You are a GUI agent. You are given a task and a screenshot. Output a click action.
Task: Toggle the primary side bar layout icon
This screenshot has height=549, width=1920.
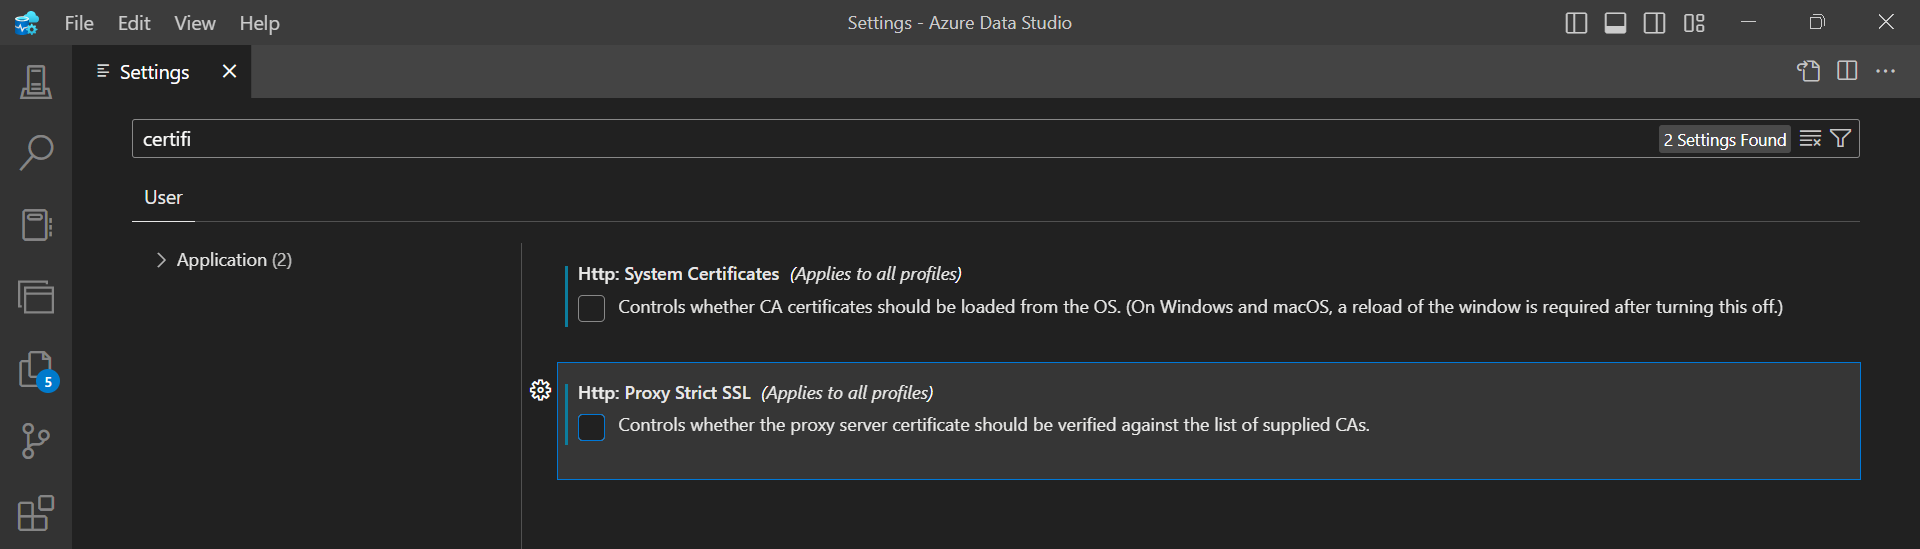tap(1576, 22)
